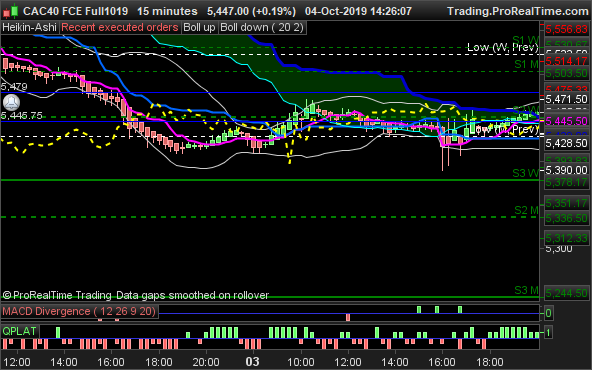Click the magenta 5,445.50 current price tag
This screenshot has height=370, width=592.
tap(566, 121)
